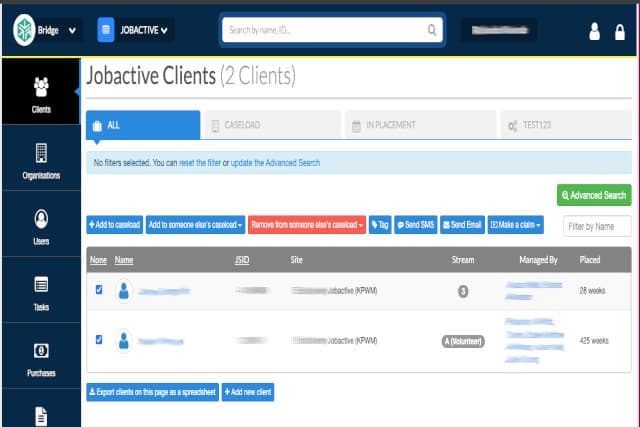The width and height of the screenshot is (640, 427).
Task: Click the search magnifier icon
Action: (x=432, y=31)
